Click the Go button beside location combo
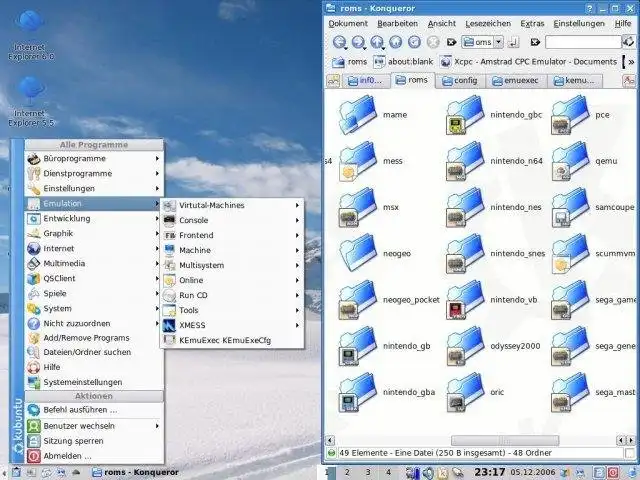640x480 pixels. pyautogui.click(x=513, y=42)
